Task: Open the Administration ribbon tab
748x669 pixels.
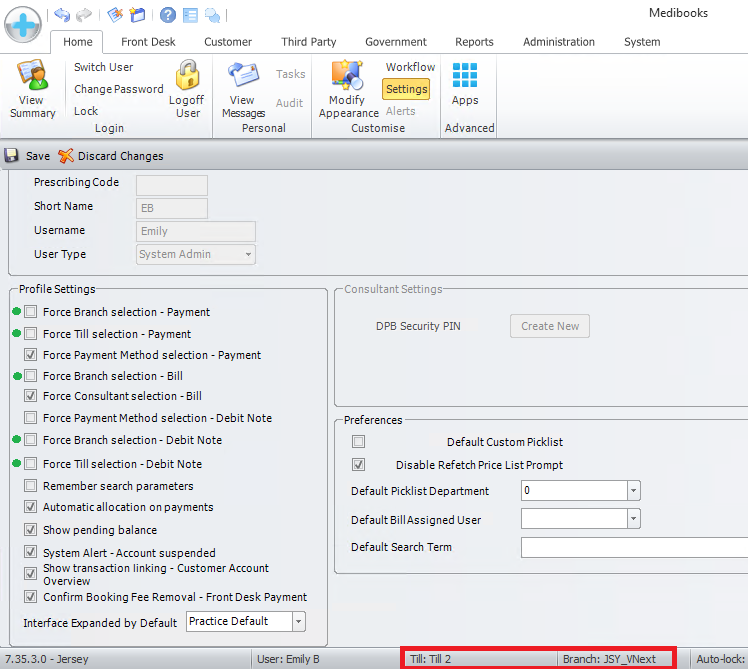Action: [558, 42]
